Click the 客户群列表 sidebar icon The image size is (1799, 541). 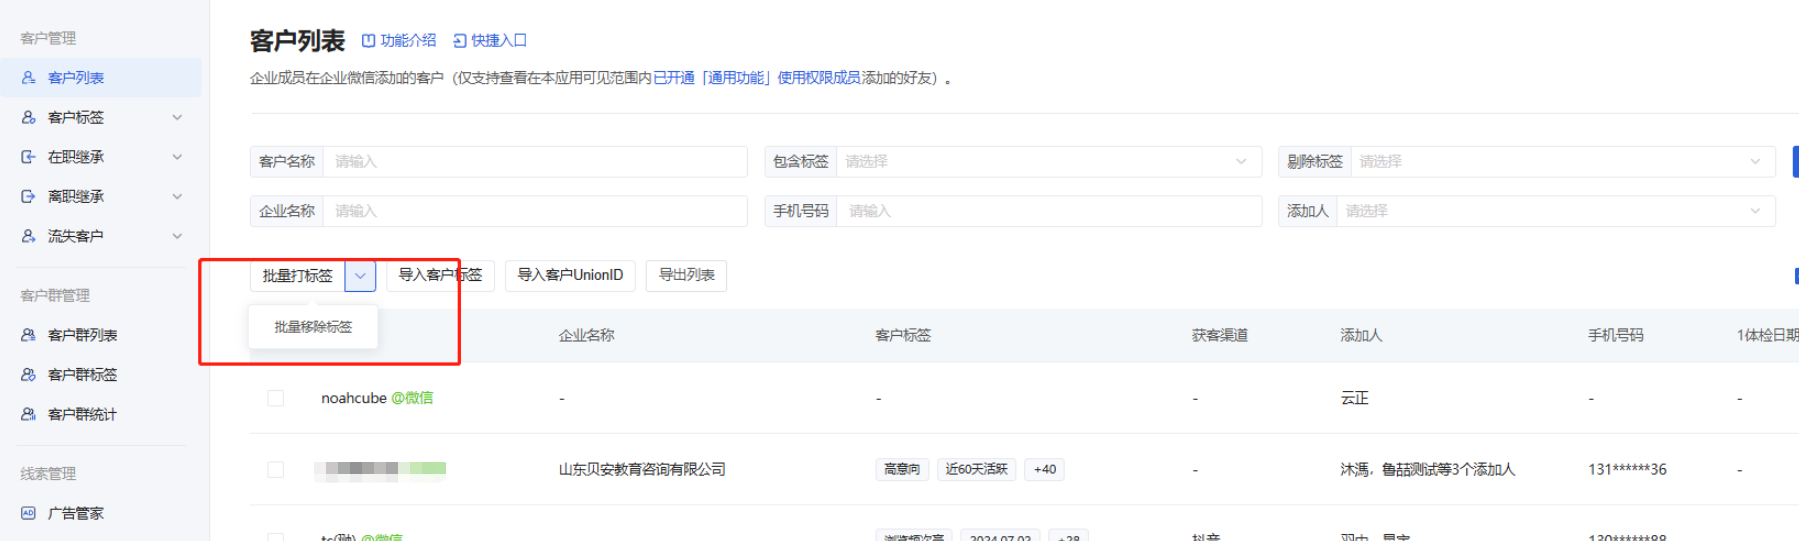coord(29,335)
